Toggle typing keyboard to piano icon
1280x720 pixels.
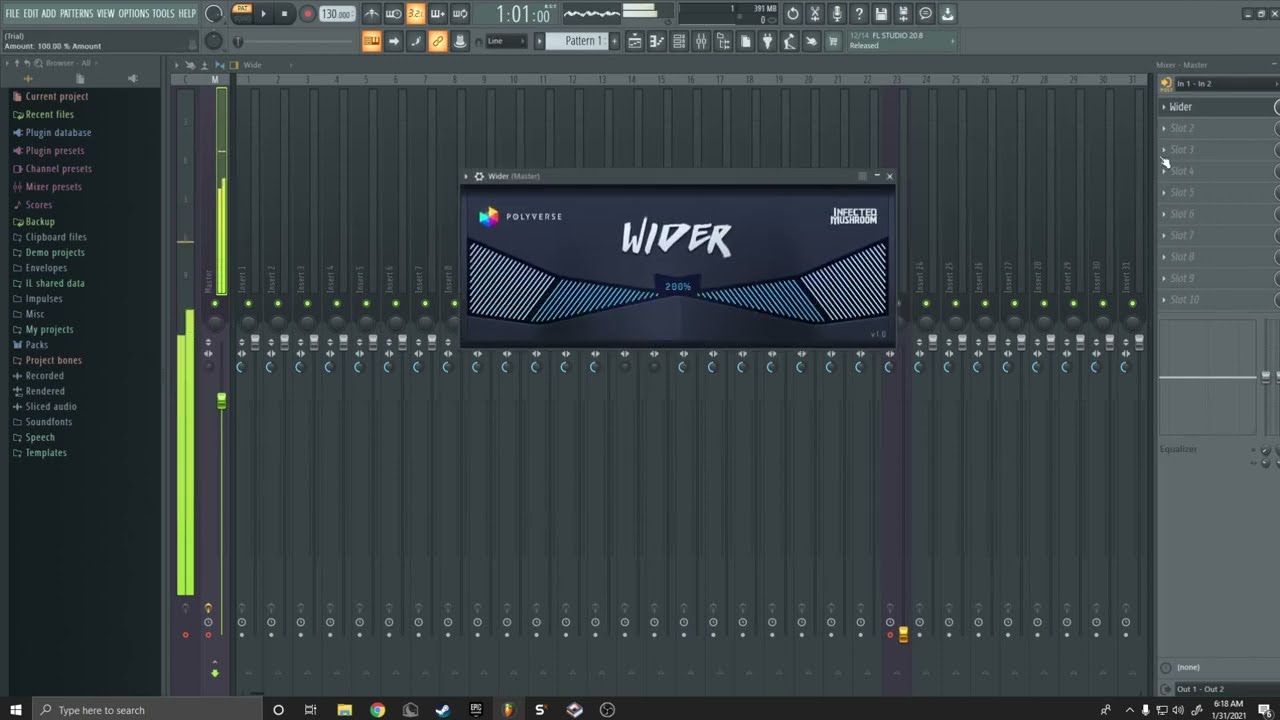(371, 41)
